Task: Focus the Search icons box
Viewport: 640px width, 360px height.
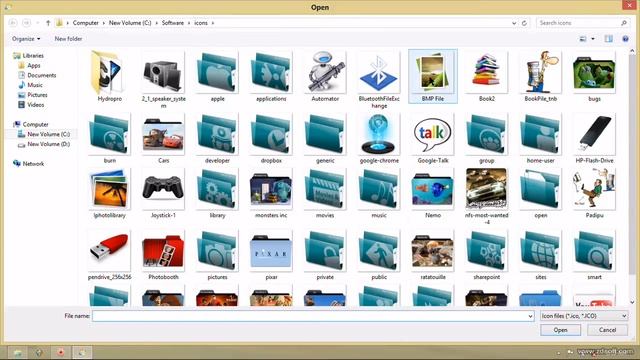Action: click(582, 23)
